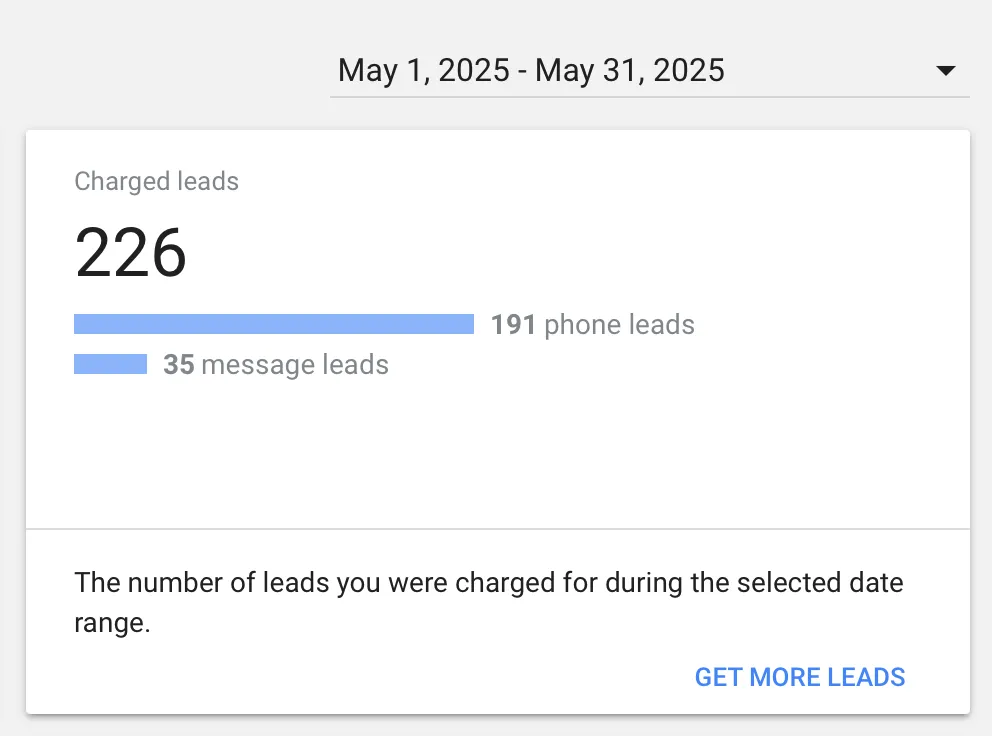Click the divider above the description text
992x736 pixels.
click(x=497, y=529)
